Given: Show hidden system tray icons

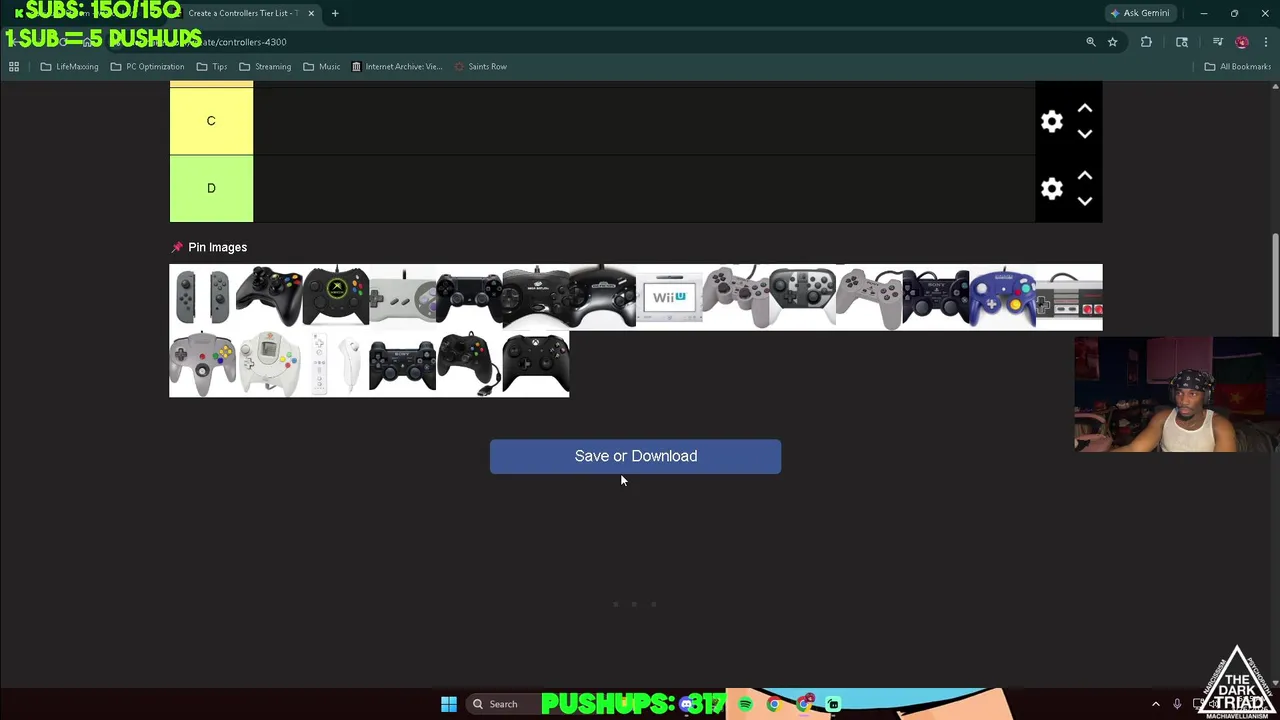Looking at the screenshot, I should pyautogui.click(x=1156, y=704).
